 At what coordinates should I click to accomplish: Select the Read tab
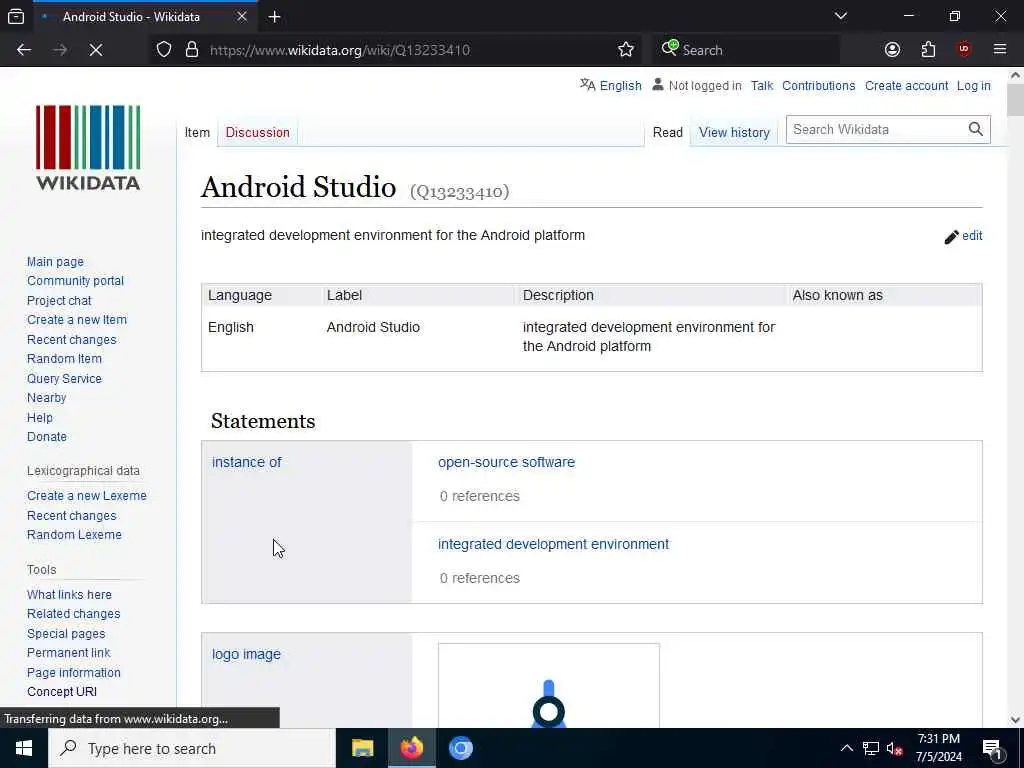click(x=667, y=133)
